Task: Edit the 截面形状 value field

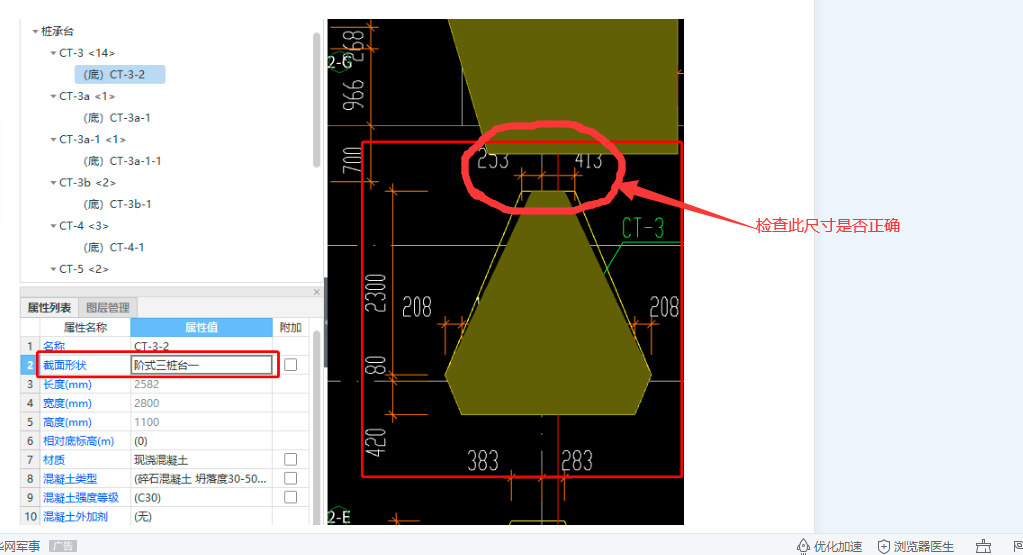Action: point(201,365)
